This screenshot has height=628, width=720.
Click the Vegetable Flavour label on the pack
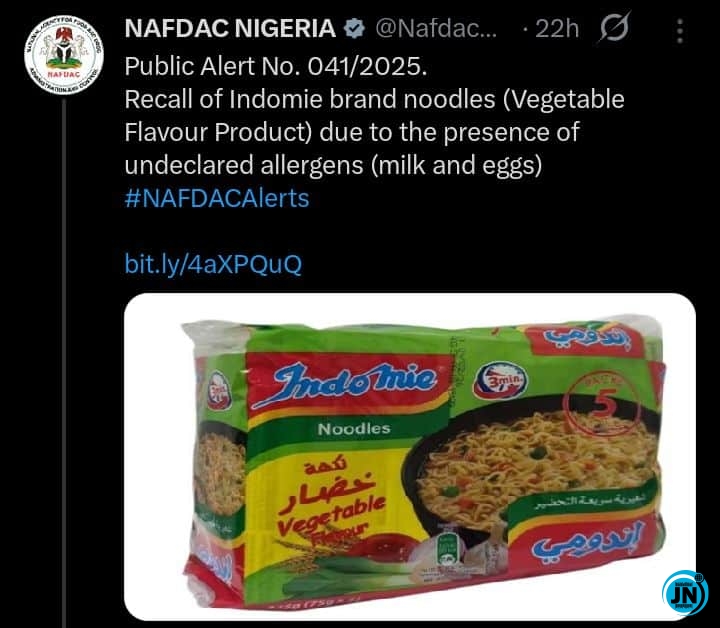click(319, 510)
